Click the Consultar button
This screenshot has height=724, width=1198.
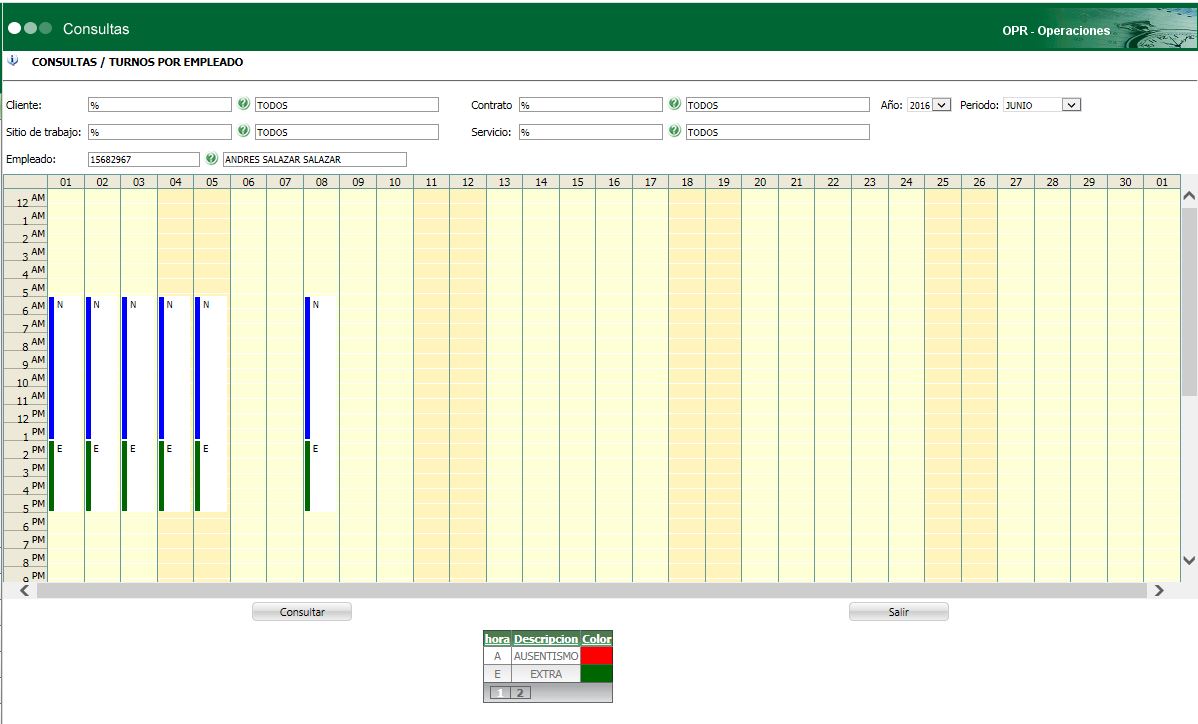pos(302,612)
